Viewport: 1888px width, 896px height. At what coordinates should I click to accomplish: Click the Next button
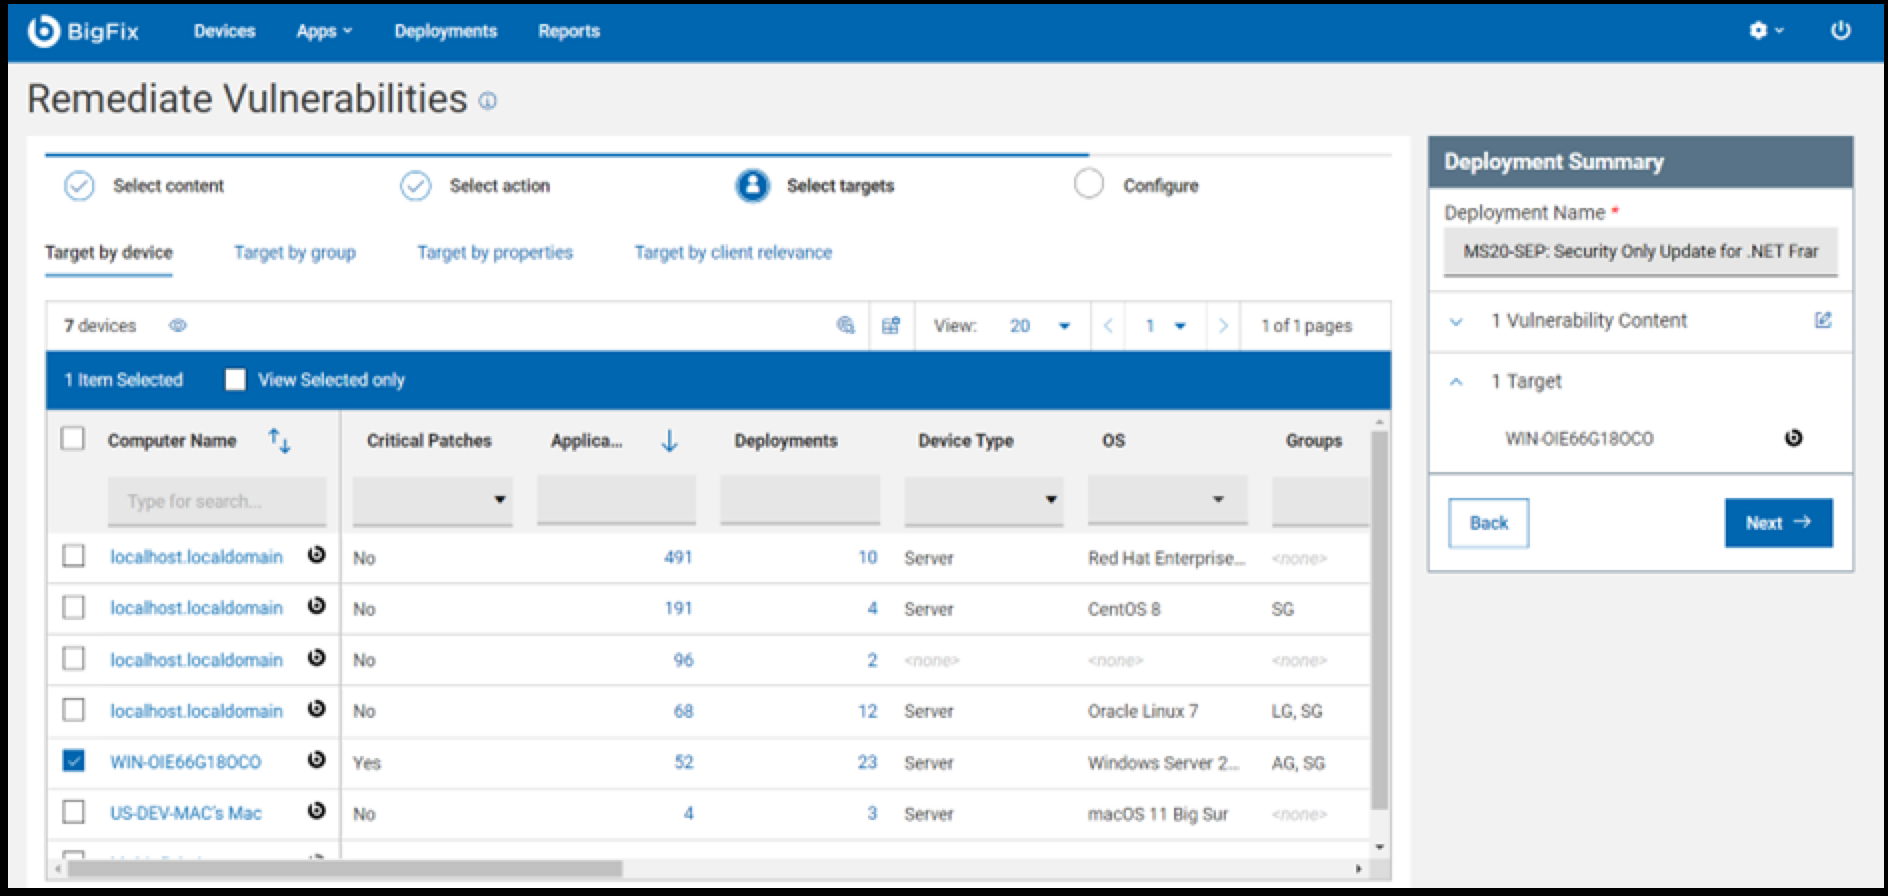click(x=1777, y=523)
